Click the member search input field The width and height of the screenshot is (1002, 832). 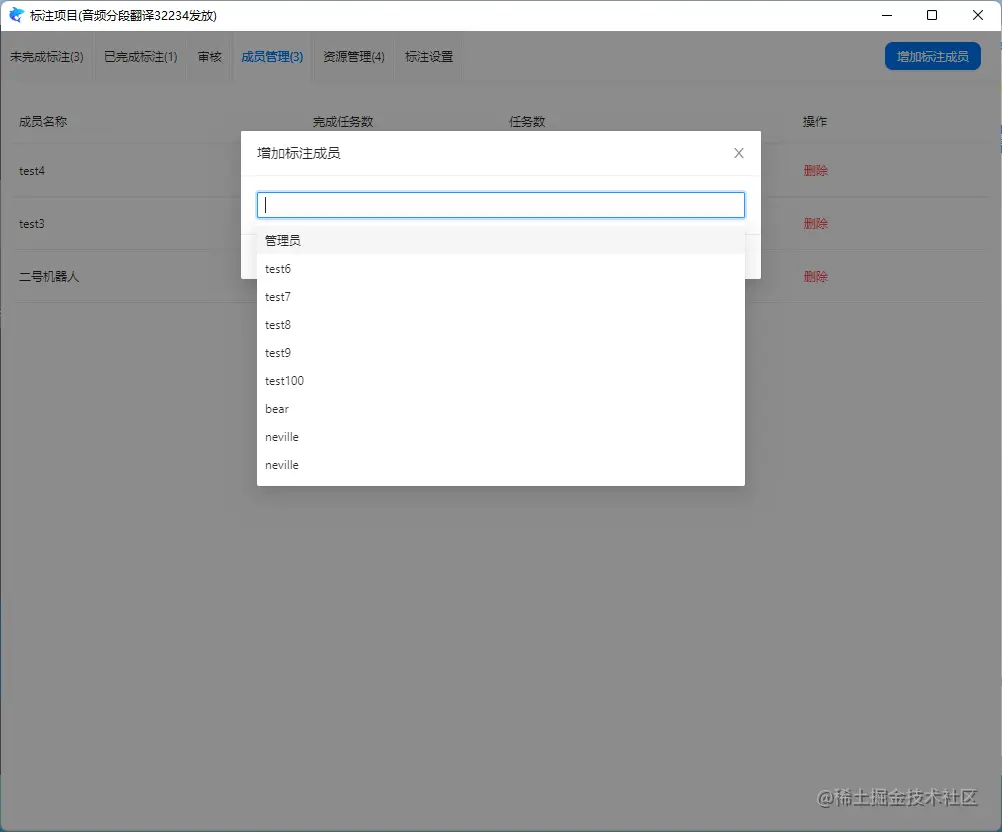coord(500,205)
